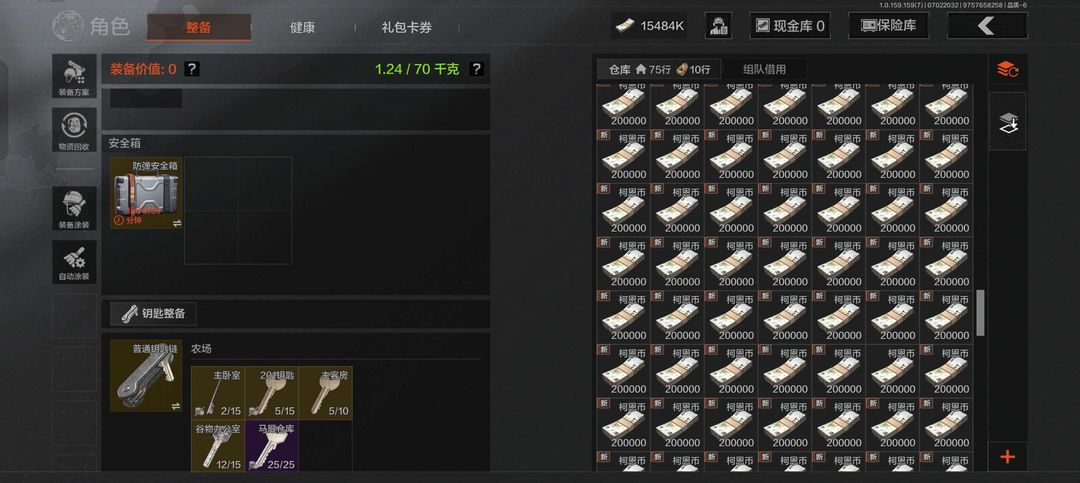Click the 钥匙整备 button
Screen dimensions: 1080x483
pos(153,314)
